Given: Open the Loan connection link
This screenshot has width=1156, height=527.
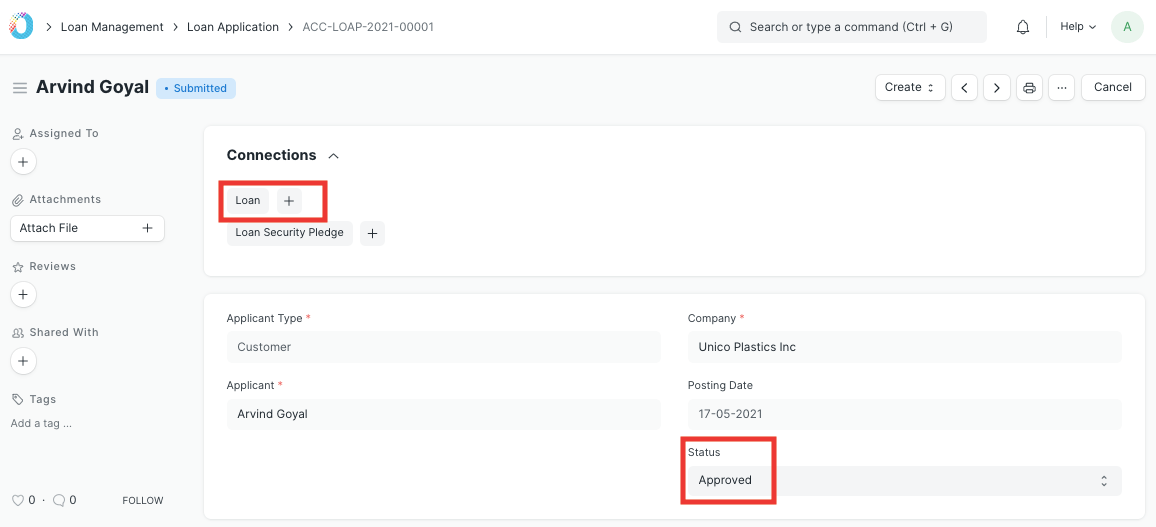Looking at the screenshot, I should pyautogui.click(x=248, y=200).
